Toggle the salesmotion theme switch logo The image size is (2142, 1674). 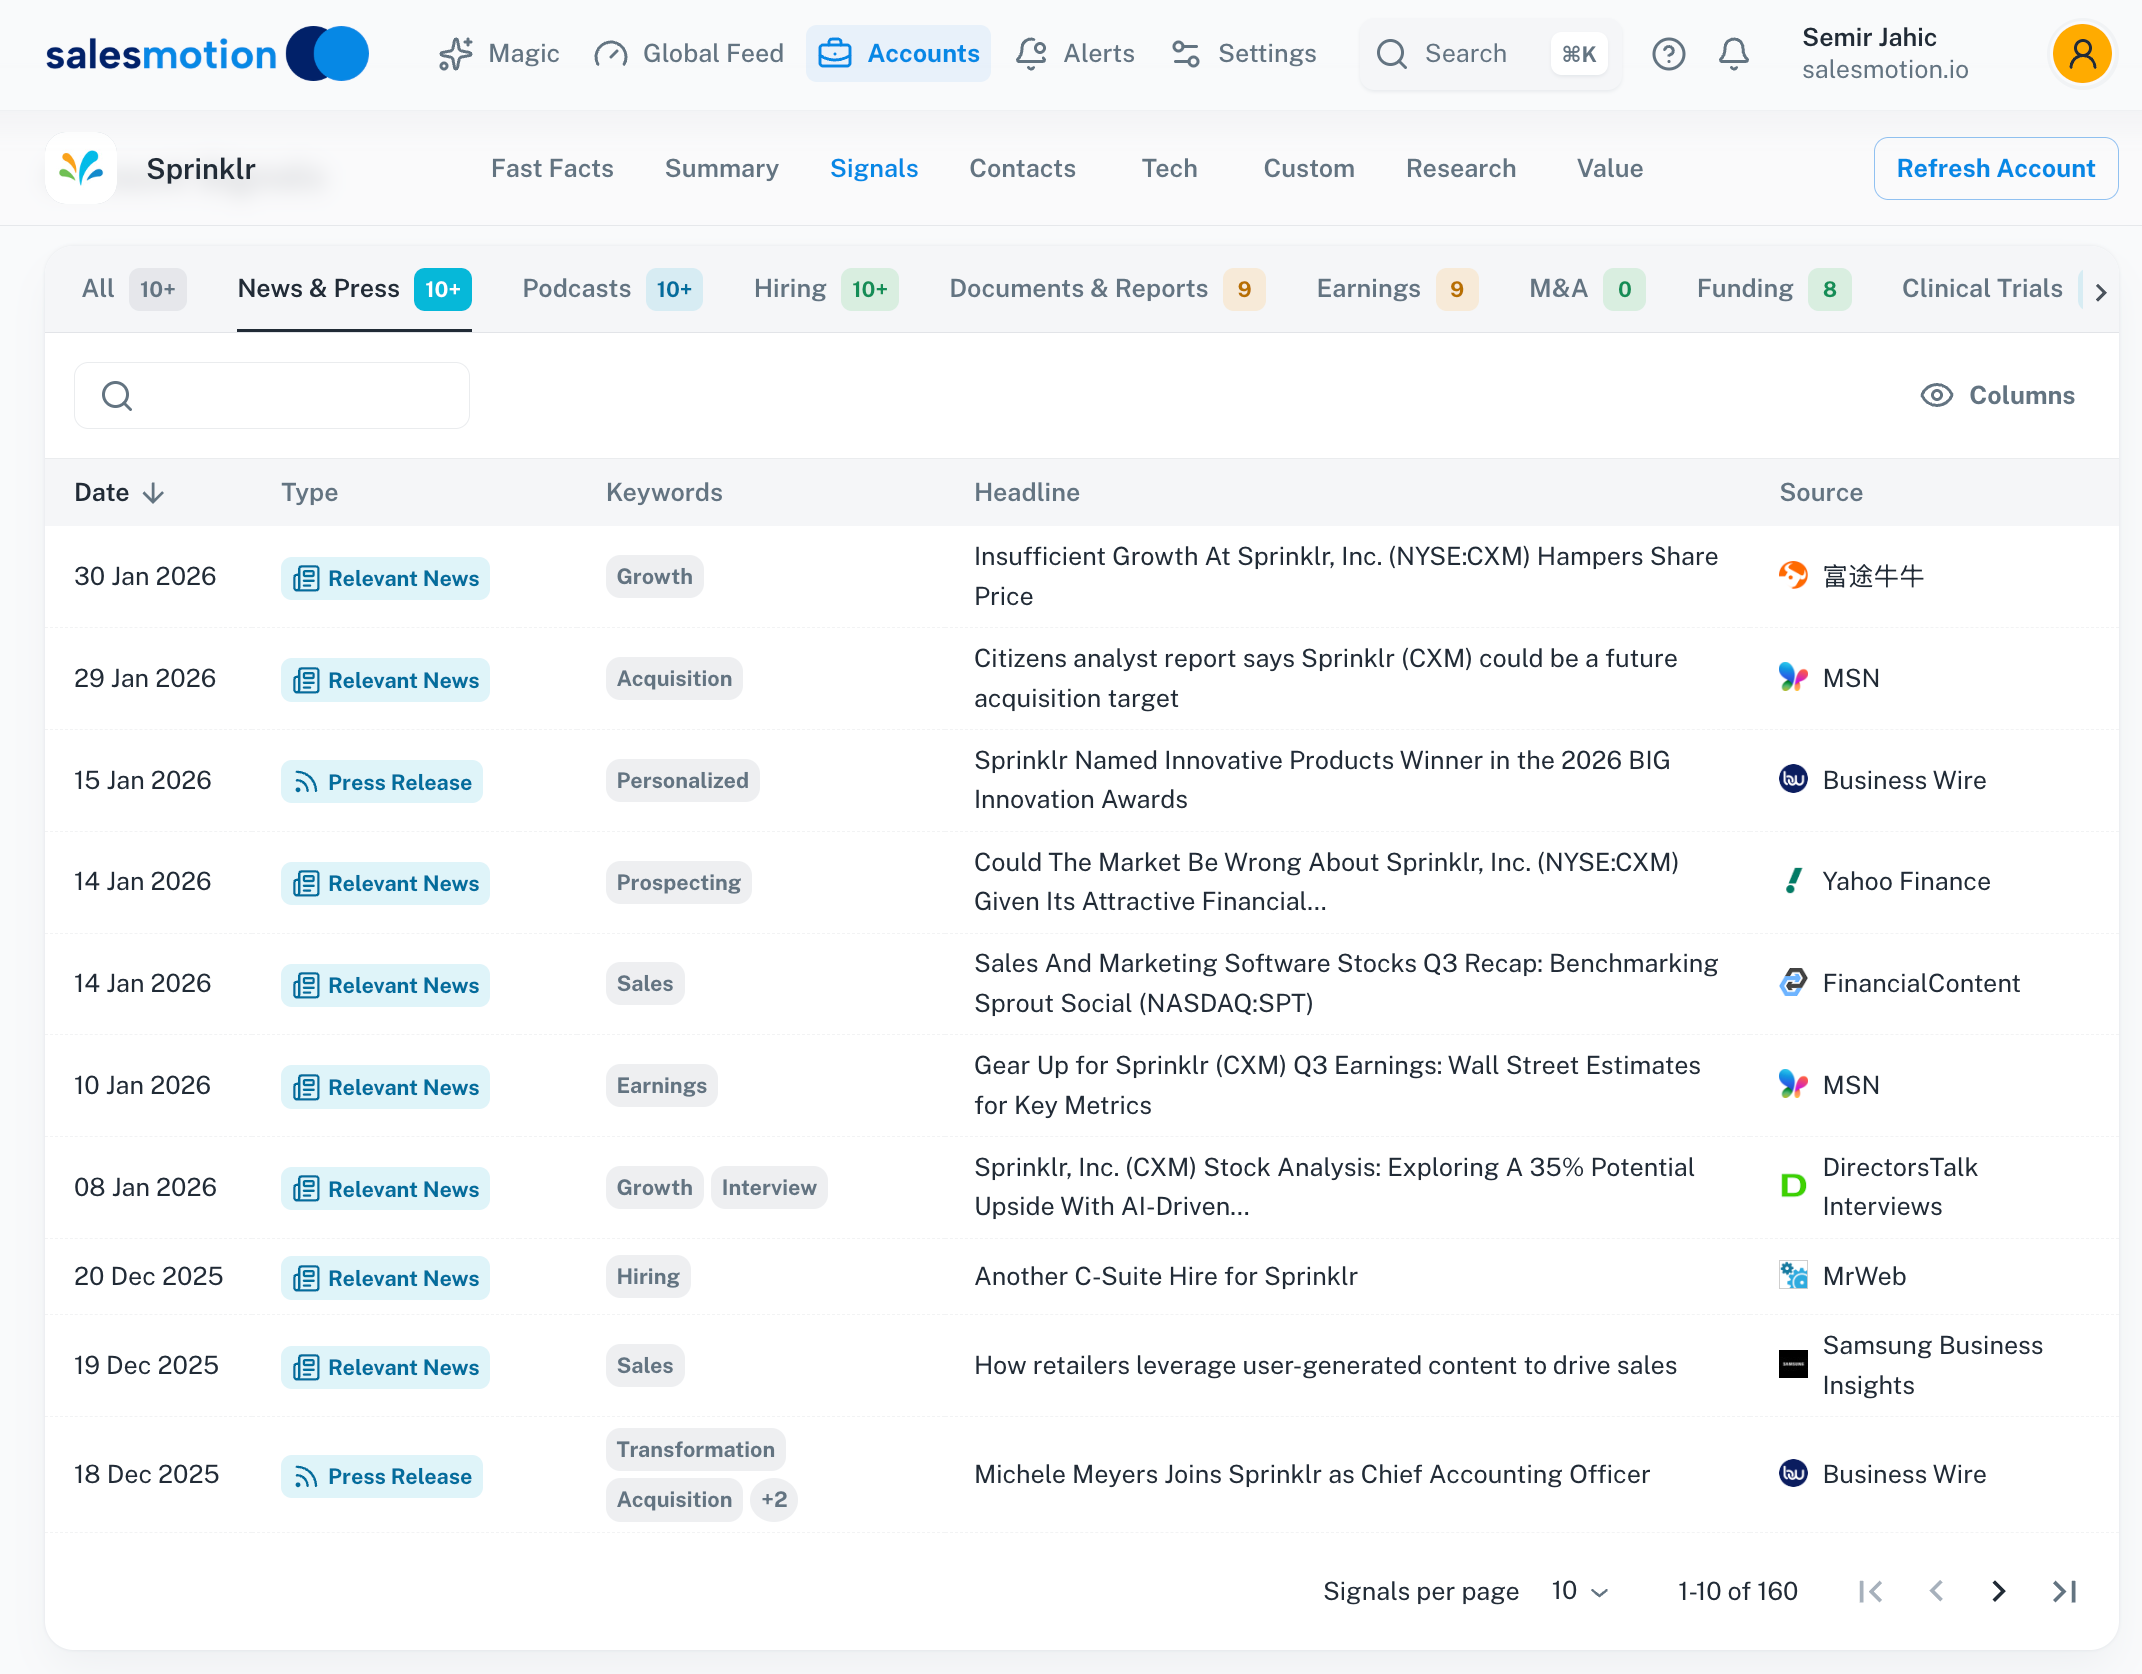(328, 54)
